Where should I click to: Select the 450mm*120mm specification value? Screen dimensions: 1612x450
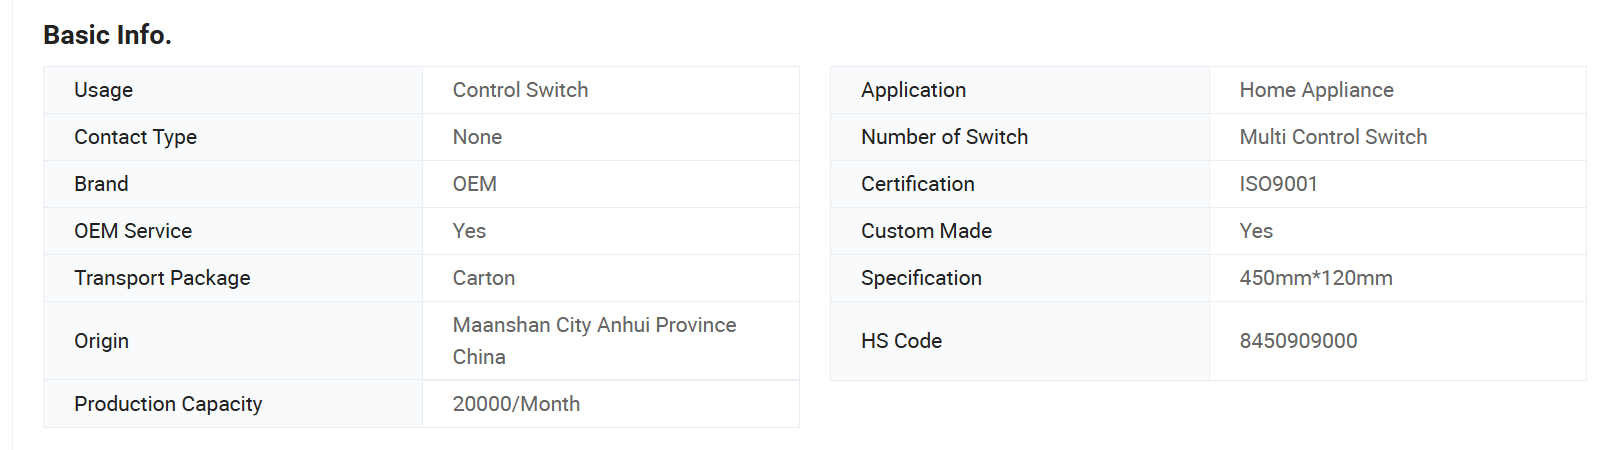pyautogui.click(x=1316, y=278)
